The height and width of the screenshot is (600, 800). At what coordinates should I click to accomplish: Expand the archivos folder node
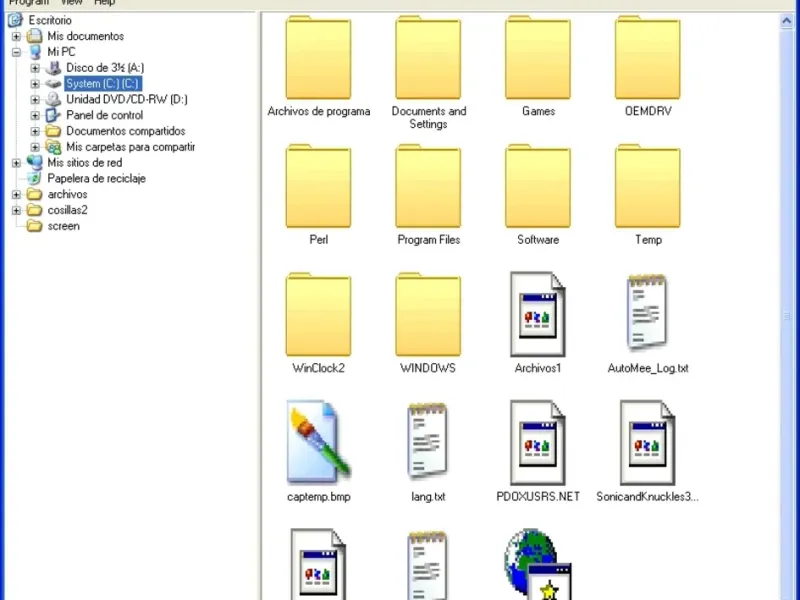click(16, 194)
